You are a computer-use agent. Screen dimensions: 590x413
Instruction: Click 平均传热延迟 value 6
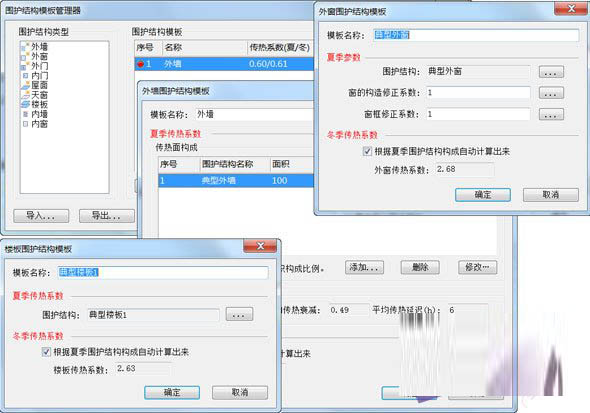467,310
